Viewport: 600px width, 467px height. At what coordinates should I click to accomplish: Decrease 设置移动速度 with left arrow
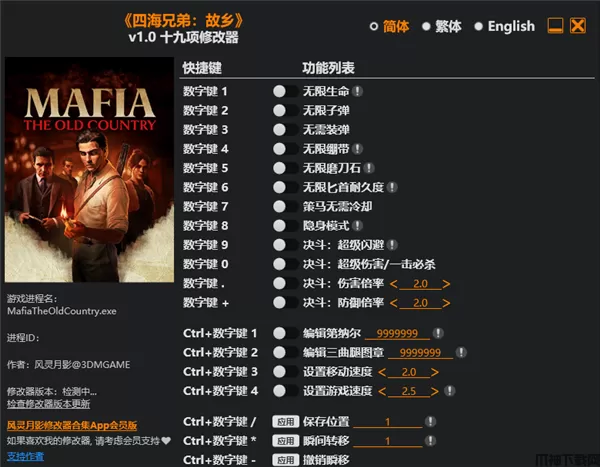click(382, 372)
